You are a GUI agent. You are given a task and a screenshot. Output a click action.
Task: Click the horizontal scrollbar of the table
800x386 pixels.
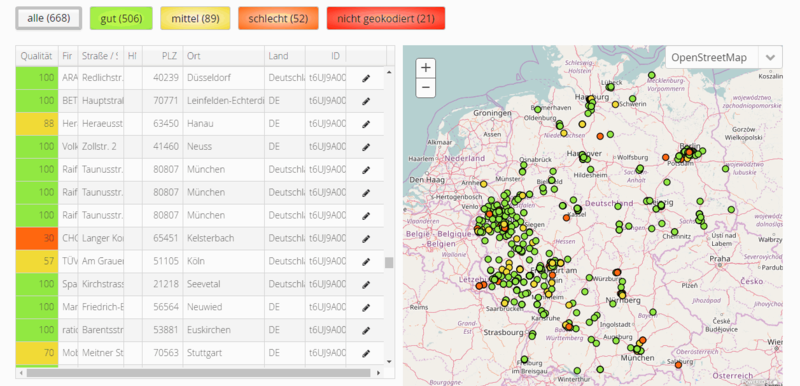point(198,373)
